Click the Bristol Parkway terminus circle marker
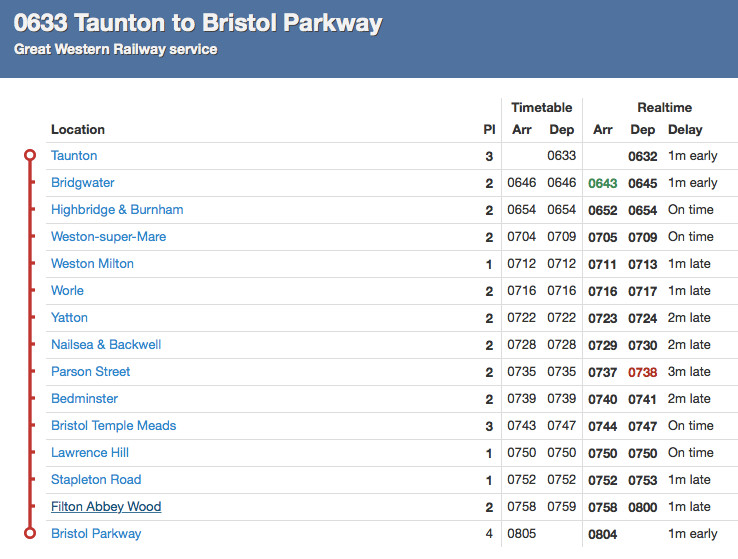738x559 pixels. click(x=30, y=534)
